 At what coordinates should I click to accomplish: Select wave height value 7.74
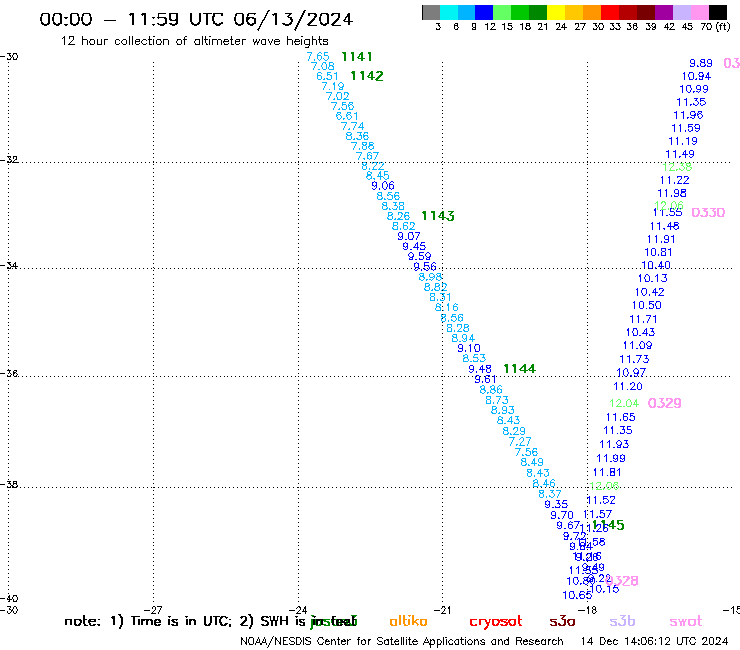[x=353, y=126]
